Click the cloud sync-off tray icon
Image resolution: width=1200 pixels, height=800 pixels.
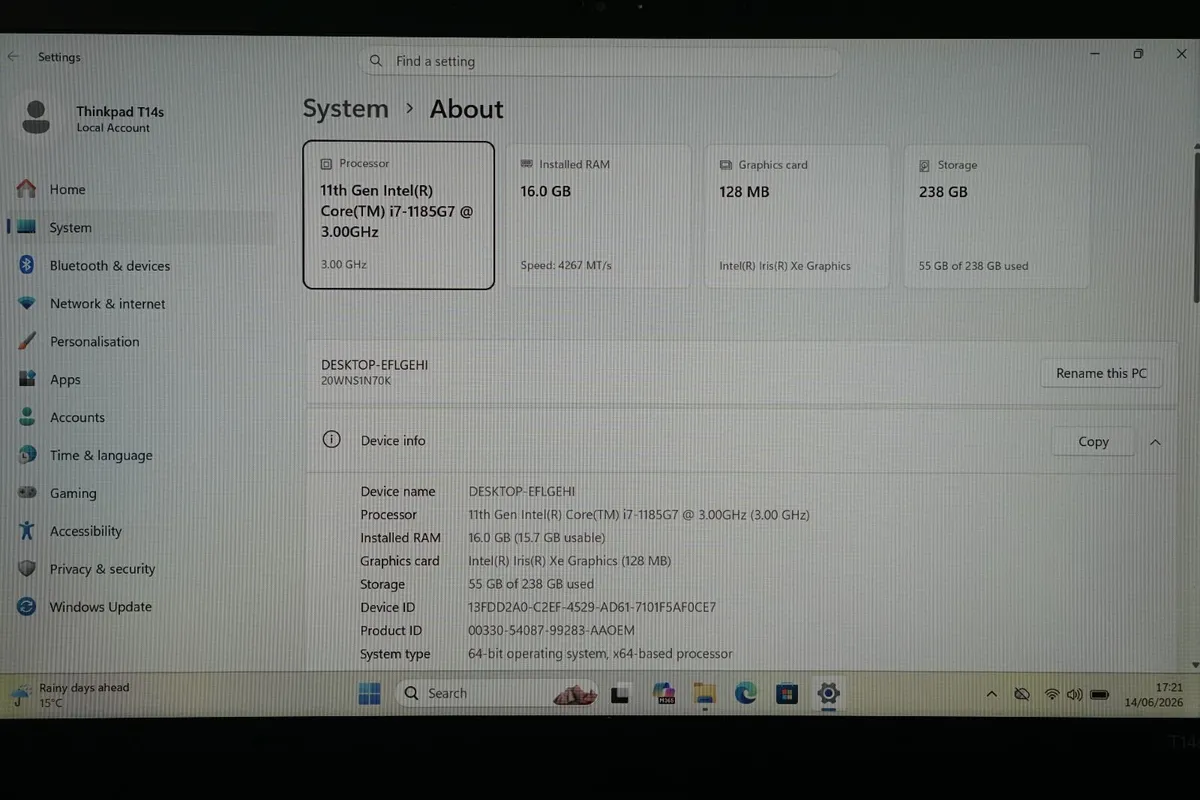1022,694
